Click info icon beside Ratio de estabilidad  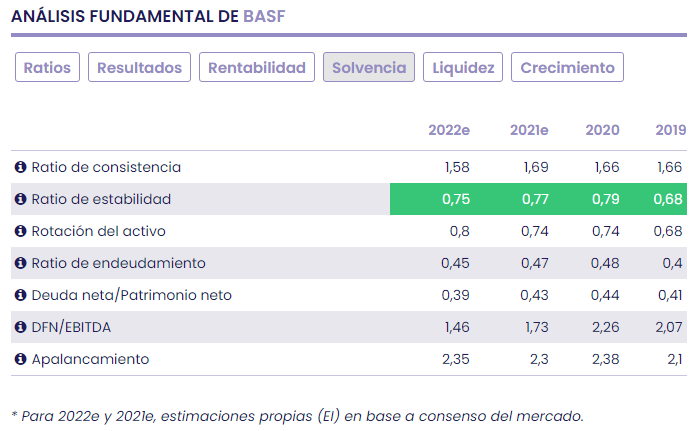(20, 199)
